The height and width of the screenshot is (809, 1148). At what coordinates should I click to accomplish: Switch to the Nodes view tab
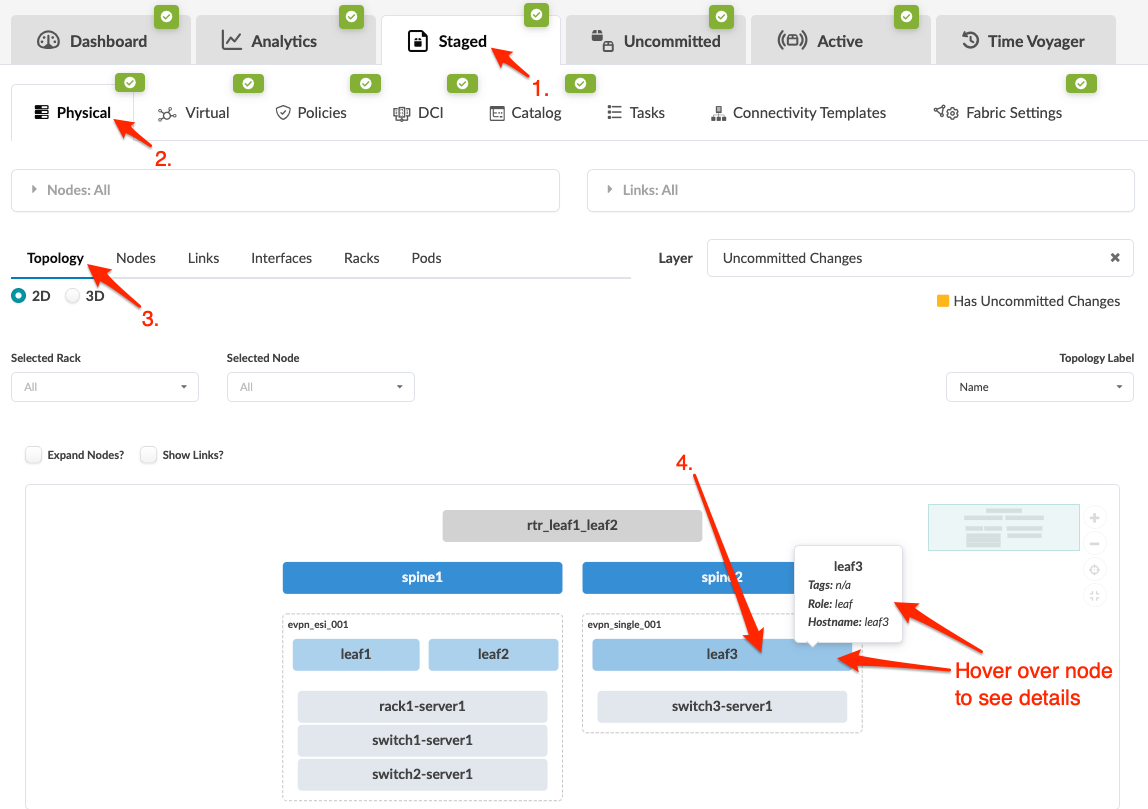pyautogui.click(x=135, y=258)
